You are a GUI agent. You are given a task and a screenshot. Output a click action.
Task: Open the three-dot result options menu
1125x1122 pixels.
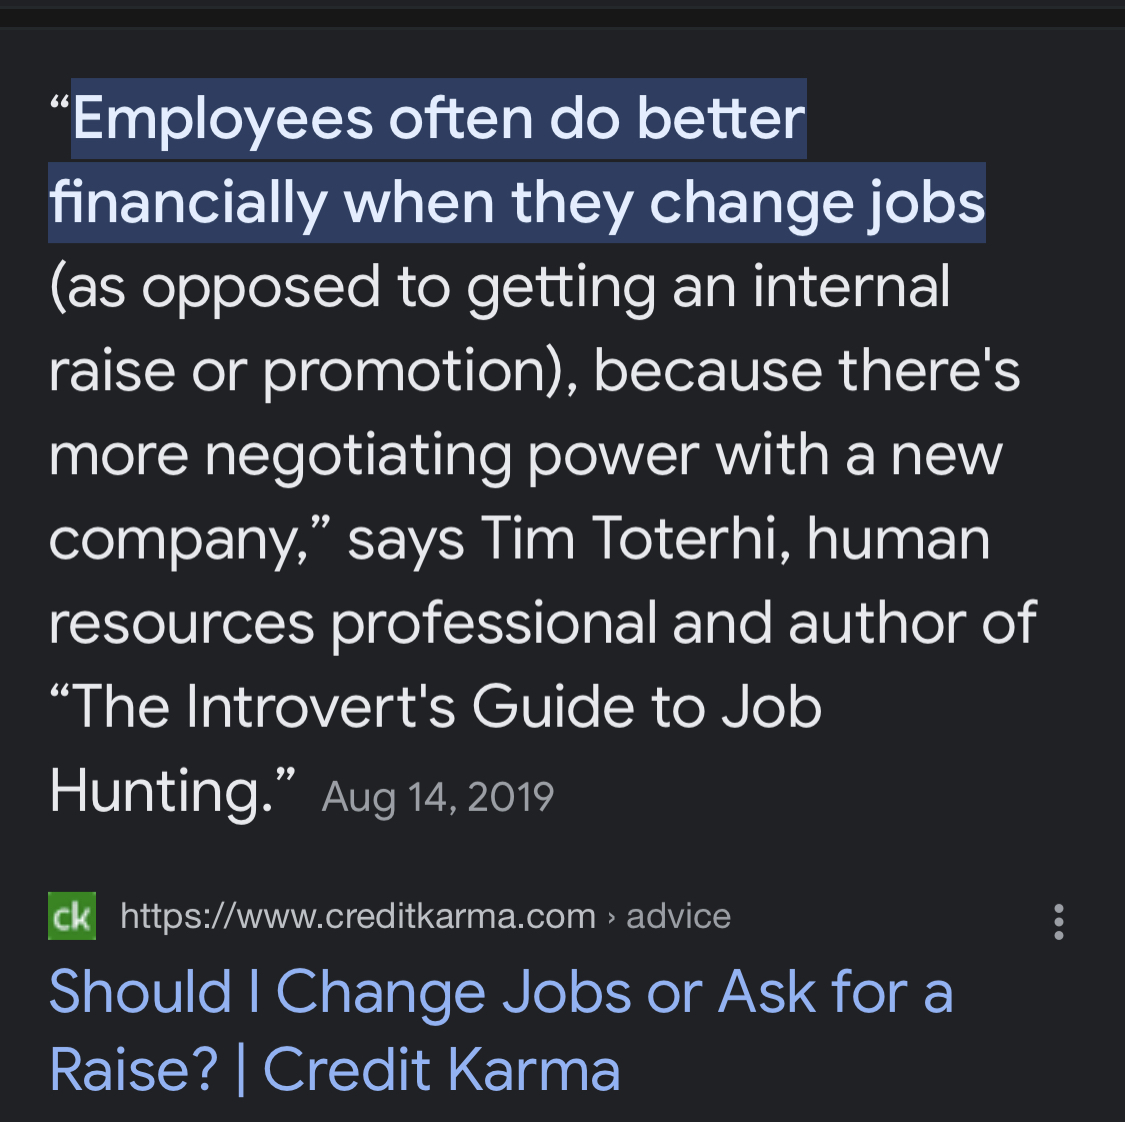pyautogui.click(x=1058, y=921)
